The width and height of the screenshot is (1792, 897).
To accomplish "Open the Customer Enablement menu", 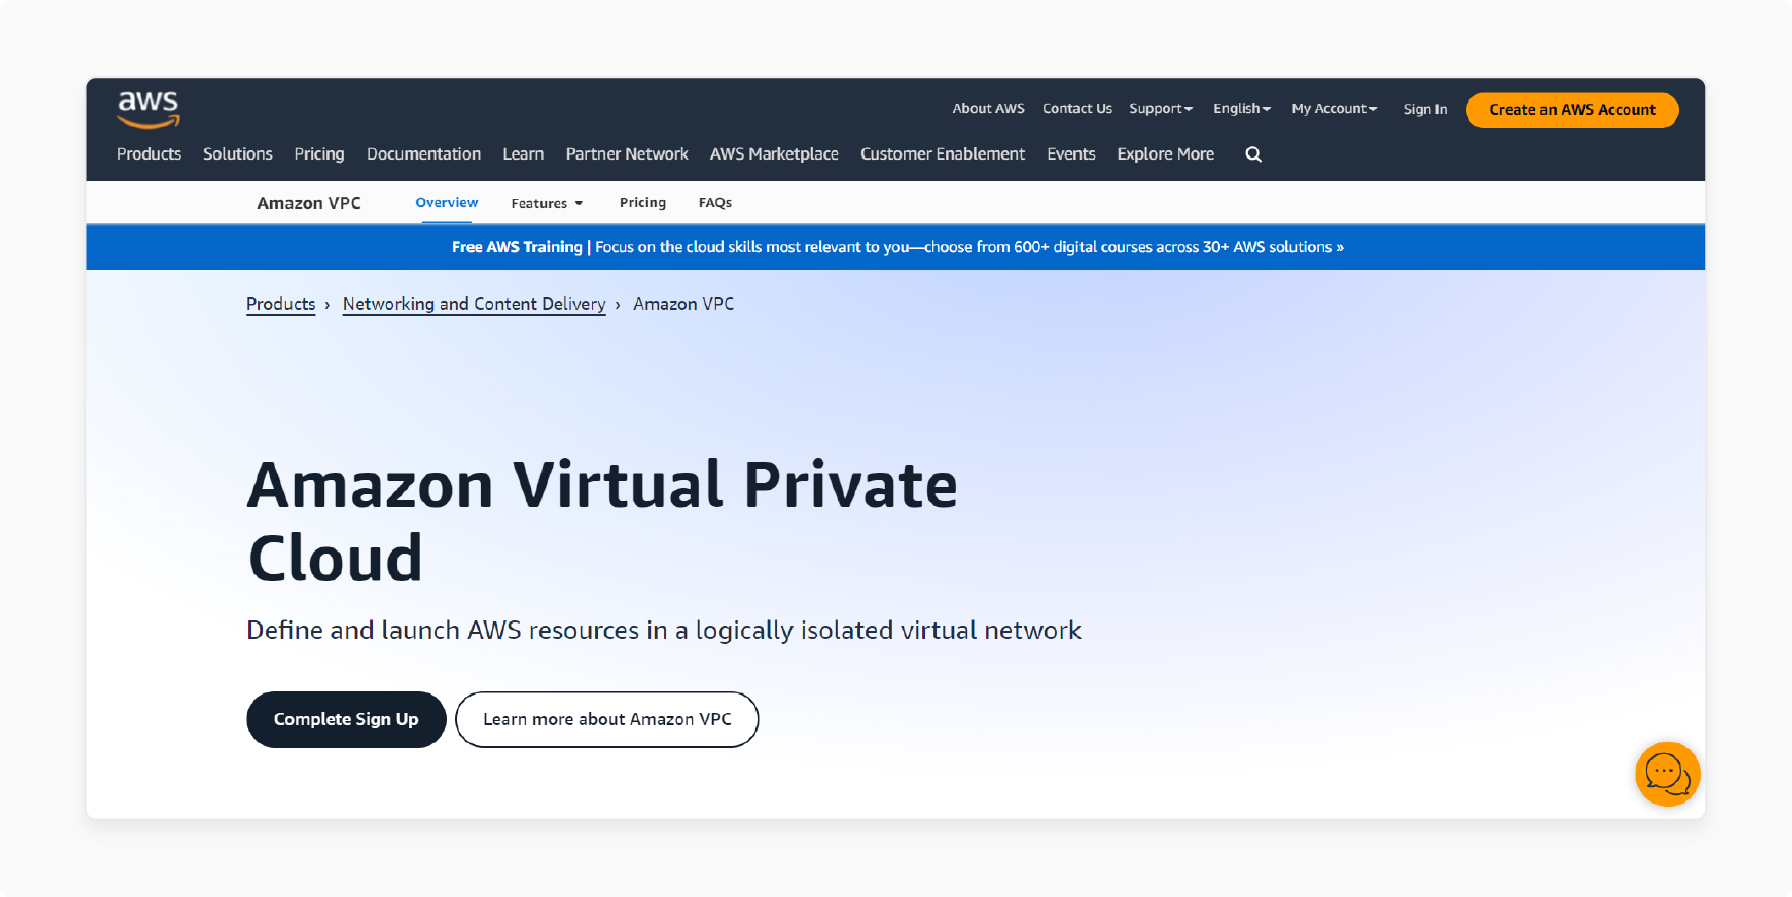I will [942, 154].
